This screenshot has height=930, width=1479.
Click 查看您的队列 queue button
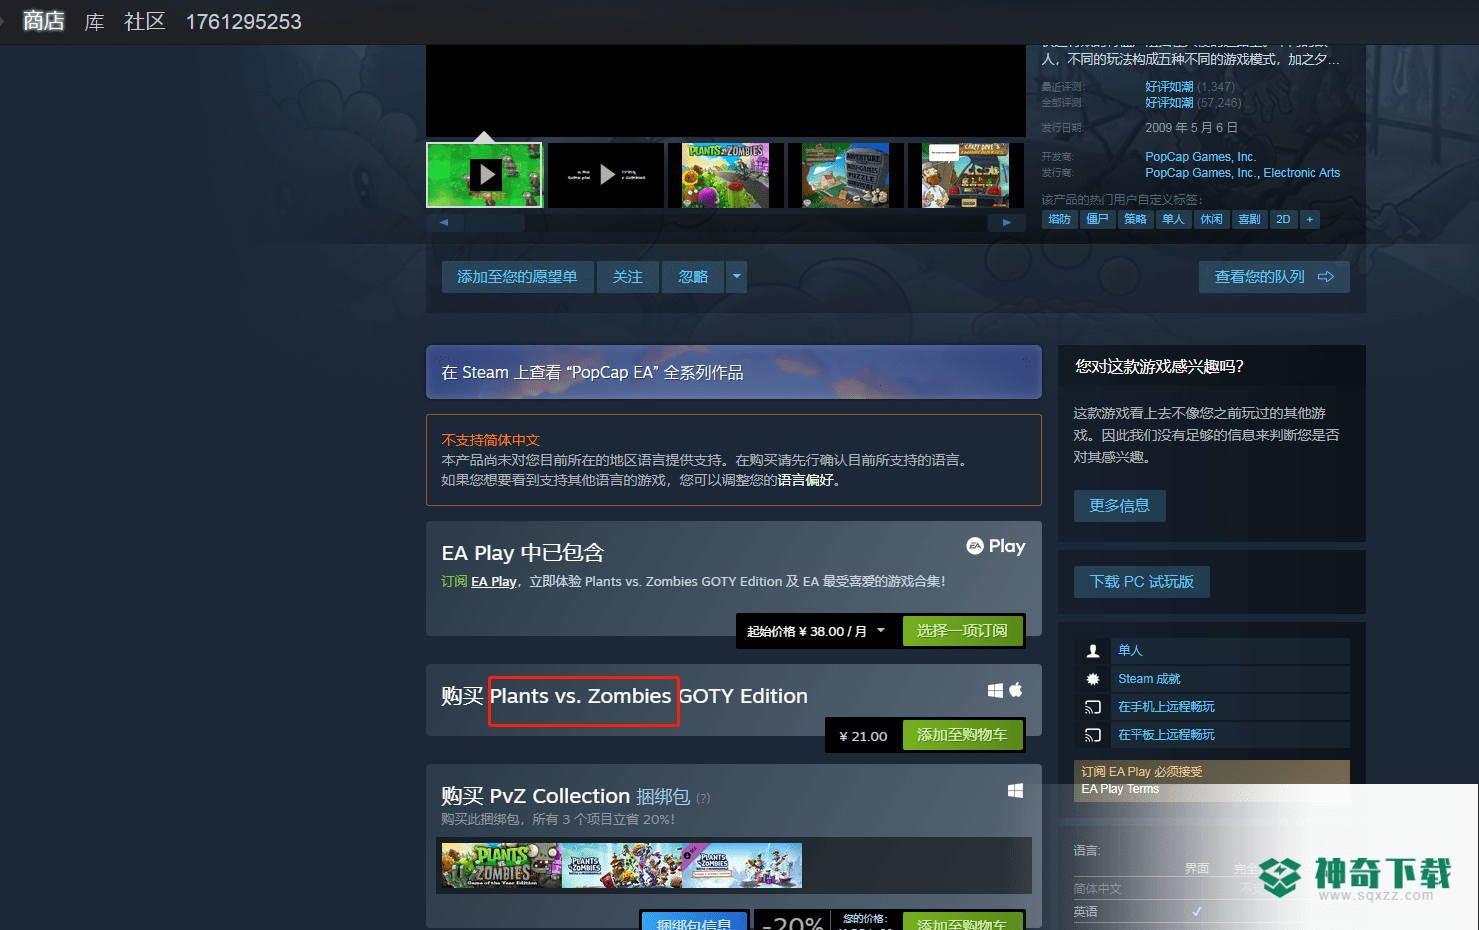(x=1274, y=277)
